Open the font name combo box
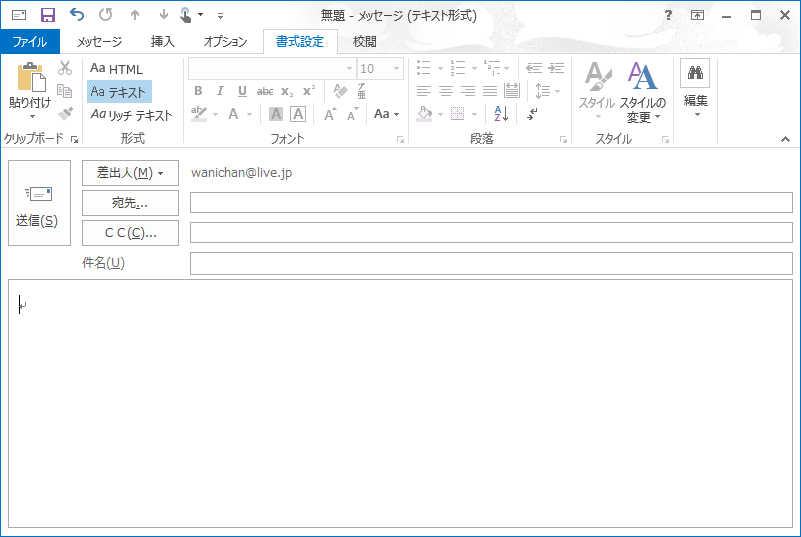The height and width of the screenshot is (537, 801). coord(272,68)
